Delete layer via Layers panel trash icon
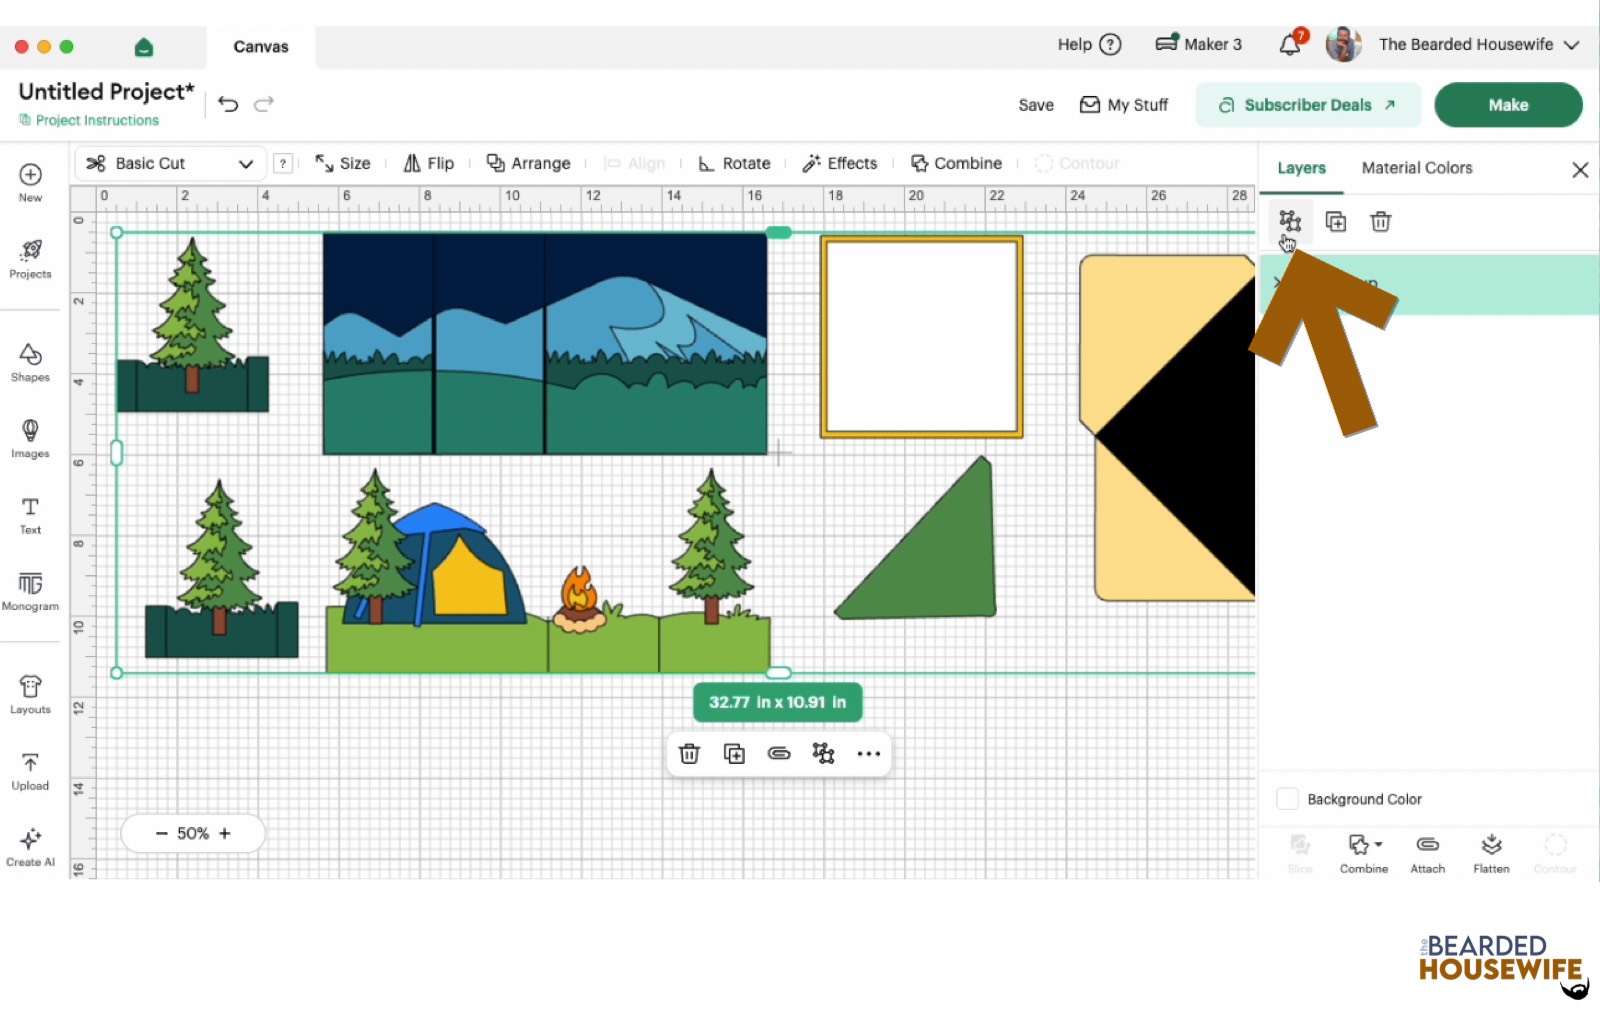Screen dimensions: 1600x1017 click(x=1381, y=221)
